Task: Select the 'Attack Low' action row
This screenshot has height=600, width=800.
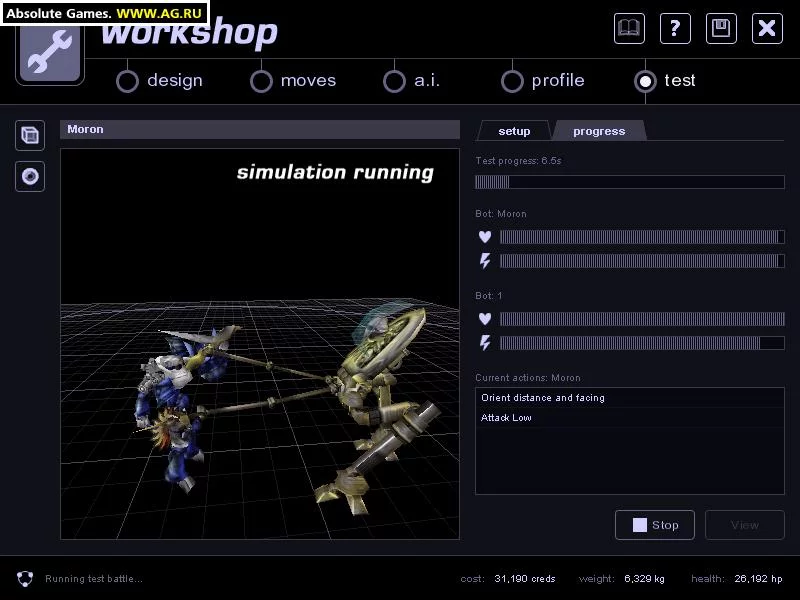Action: click(630, 417)
